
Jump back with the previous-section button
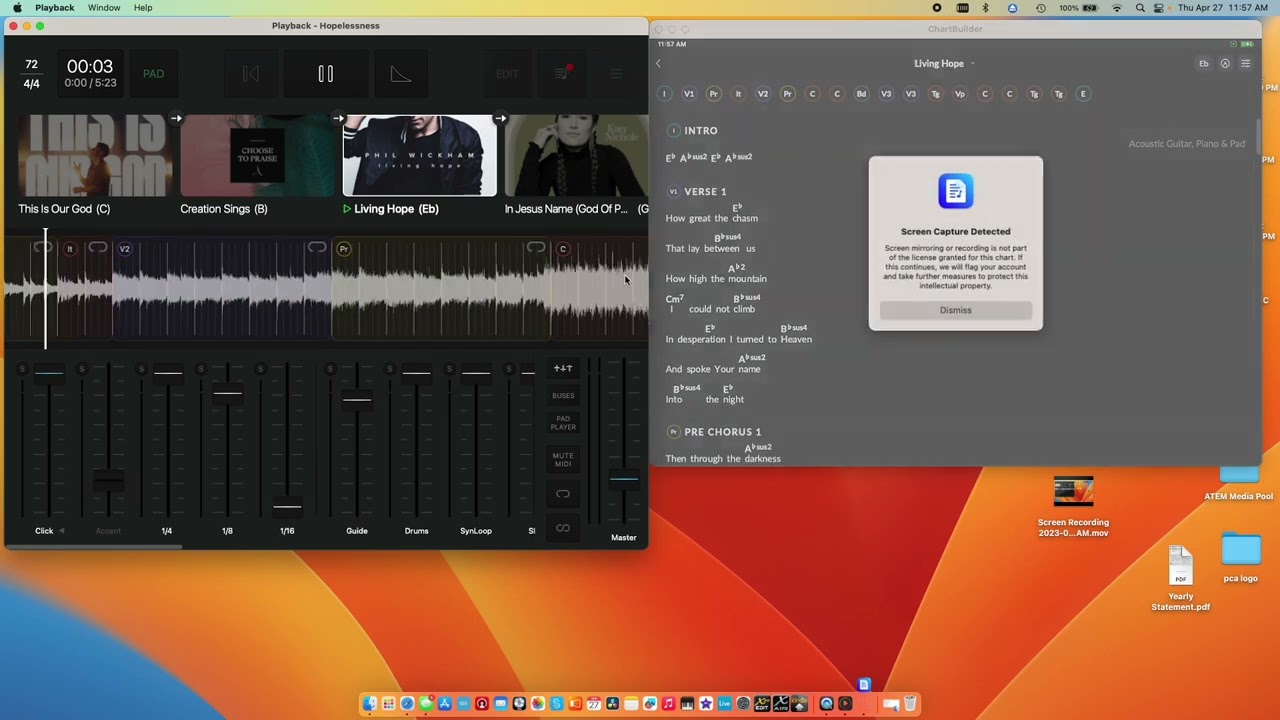251,74
